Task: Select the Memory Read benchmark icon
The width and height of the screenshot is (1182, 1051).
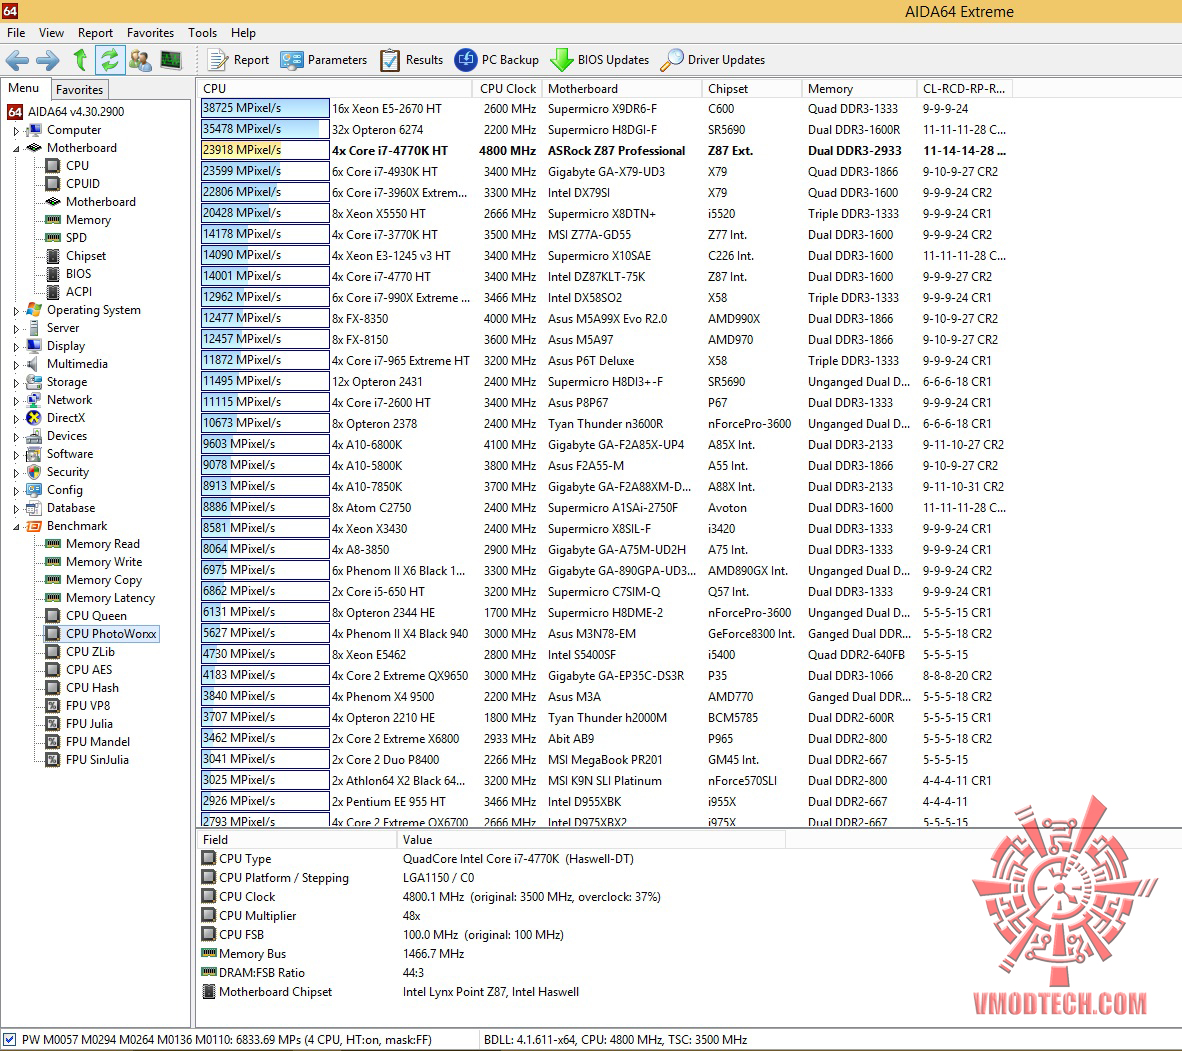Action: (x=53, y=544)
